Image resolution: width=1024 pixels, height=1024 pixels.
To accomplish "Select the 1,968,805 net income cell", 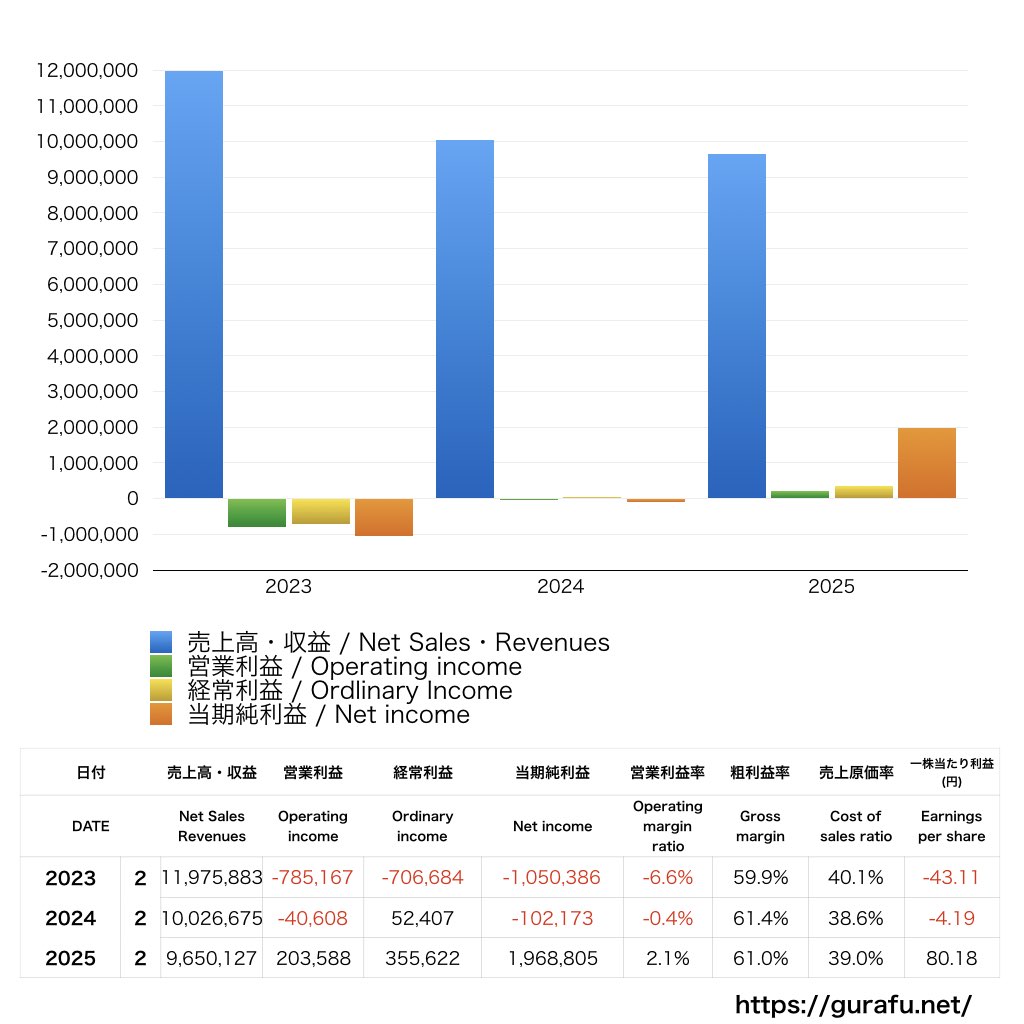I will 552,958.
